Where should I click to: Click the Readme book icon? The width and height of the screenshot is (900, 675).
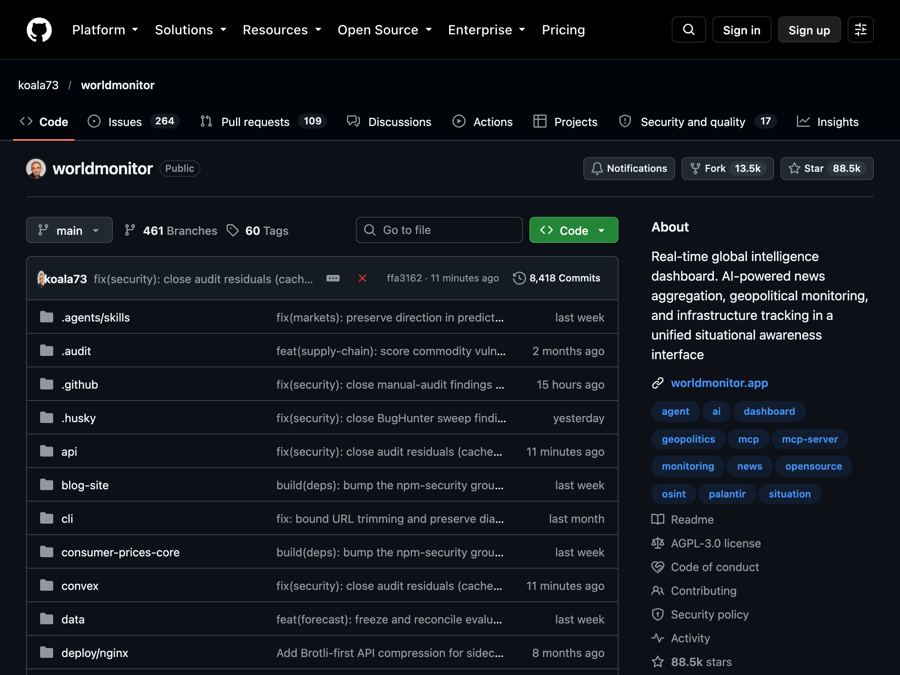pyautogui.click(x=658, y=519)
